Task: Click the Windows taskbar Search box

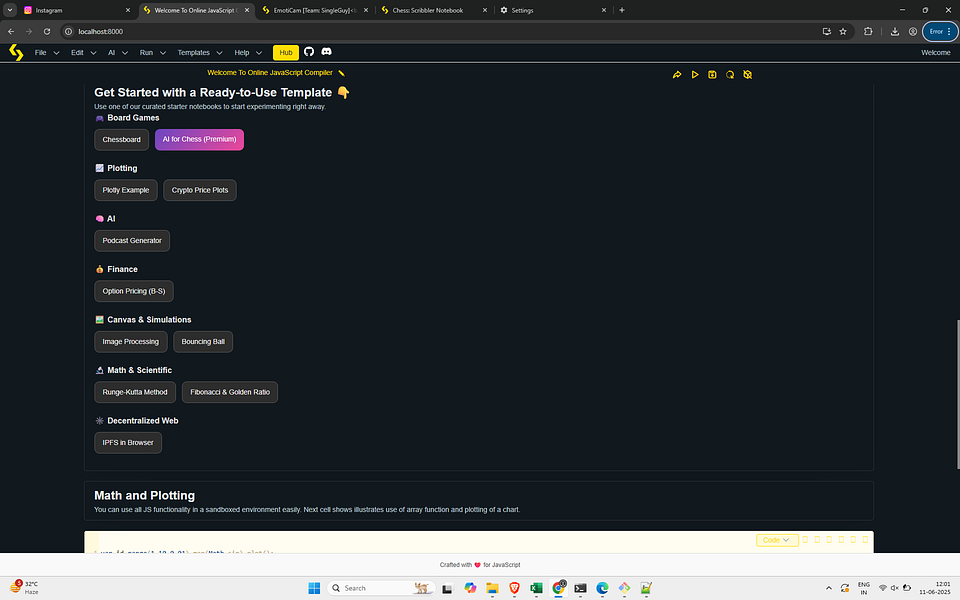Action: tap(381, 588)
